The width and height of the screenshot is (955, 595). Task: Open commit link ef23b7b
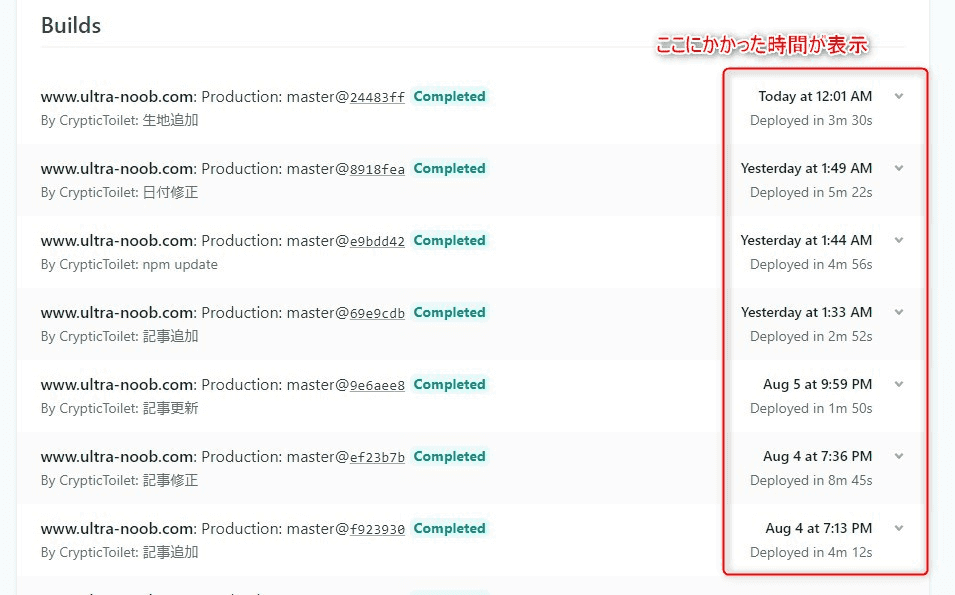coord(377,457)
